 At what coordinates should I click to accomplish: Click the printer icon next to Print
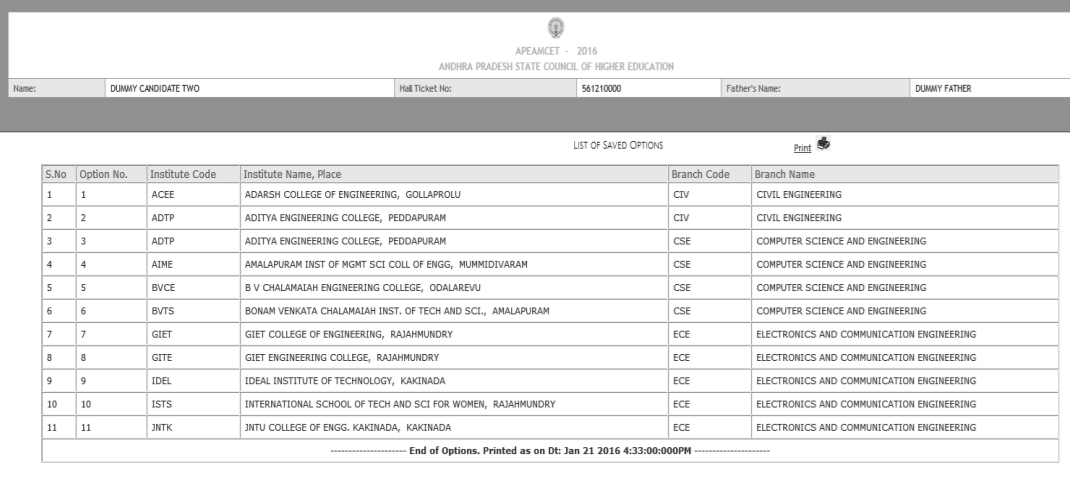tap(824, 144)
